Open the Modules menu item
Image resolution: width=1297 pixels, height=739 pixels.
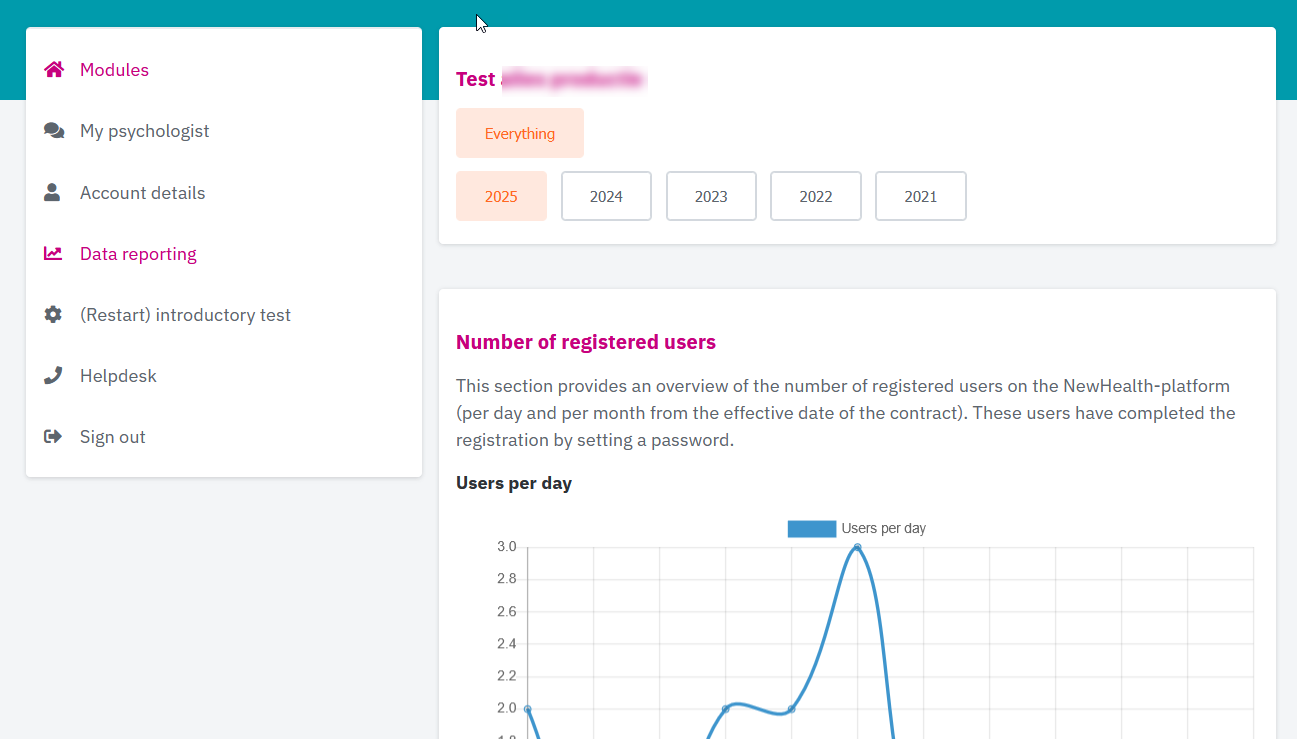point(114,70)
